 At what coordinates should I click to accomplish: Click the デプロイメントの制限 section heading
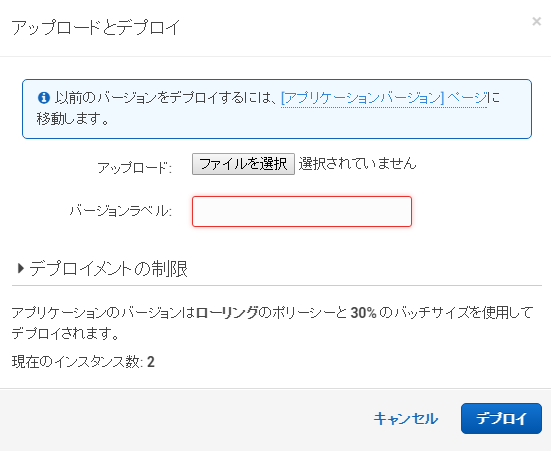pos(108,269)
